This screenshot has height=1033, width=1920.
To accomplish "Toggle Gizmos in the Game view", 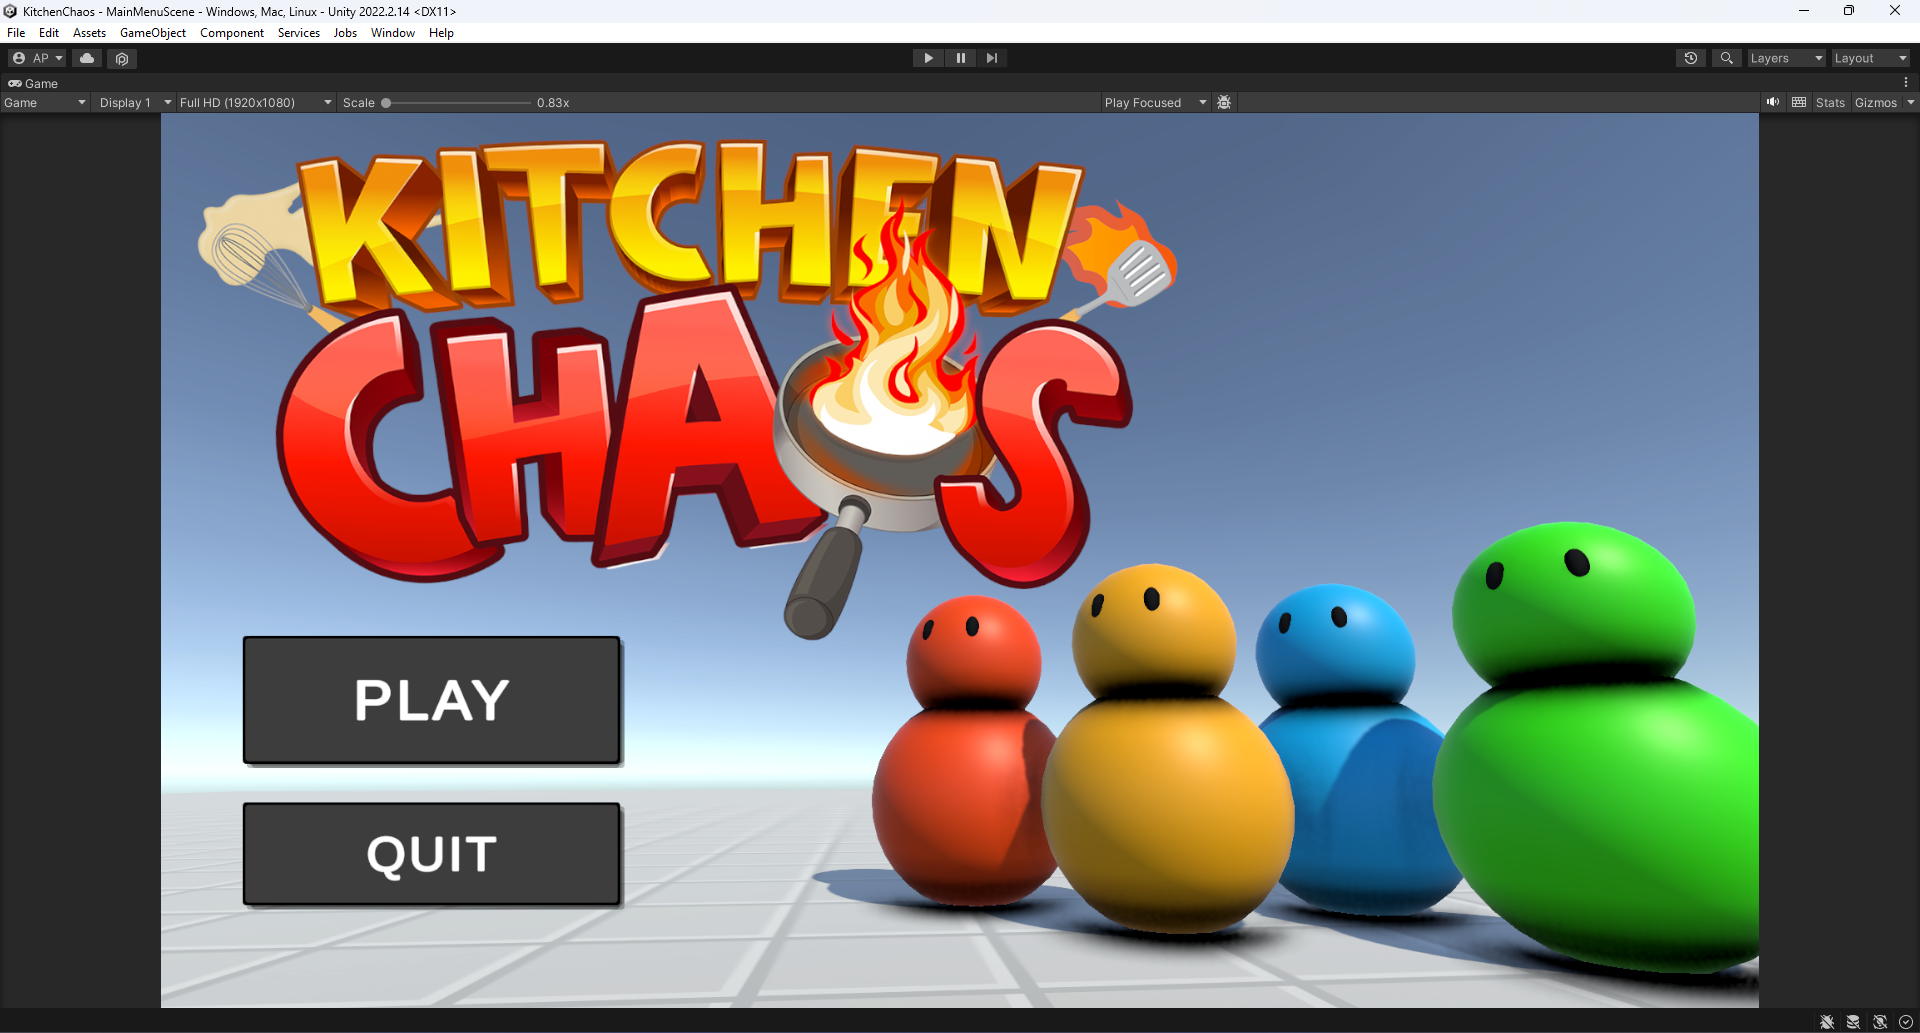I will point(1875,102).
